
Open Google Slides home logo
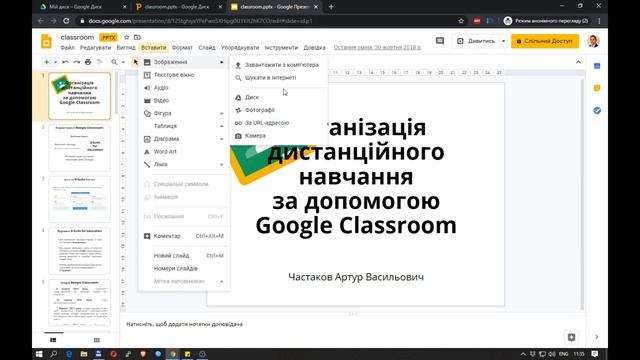[x=47, y=41]
